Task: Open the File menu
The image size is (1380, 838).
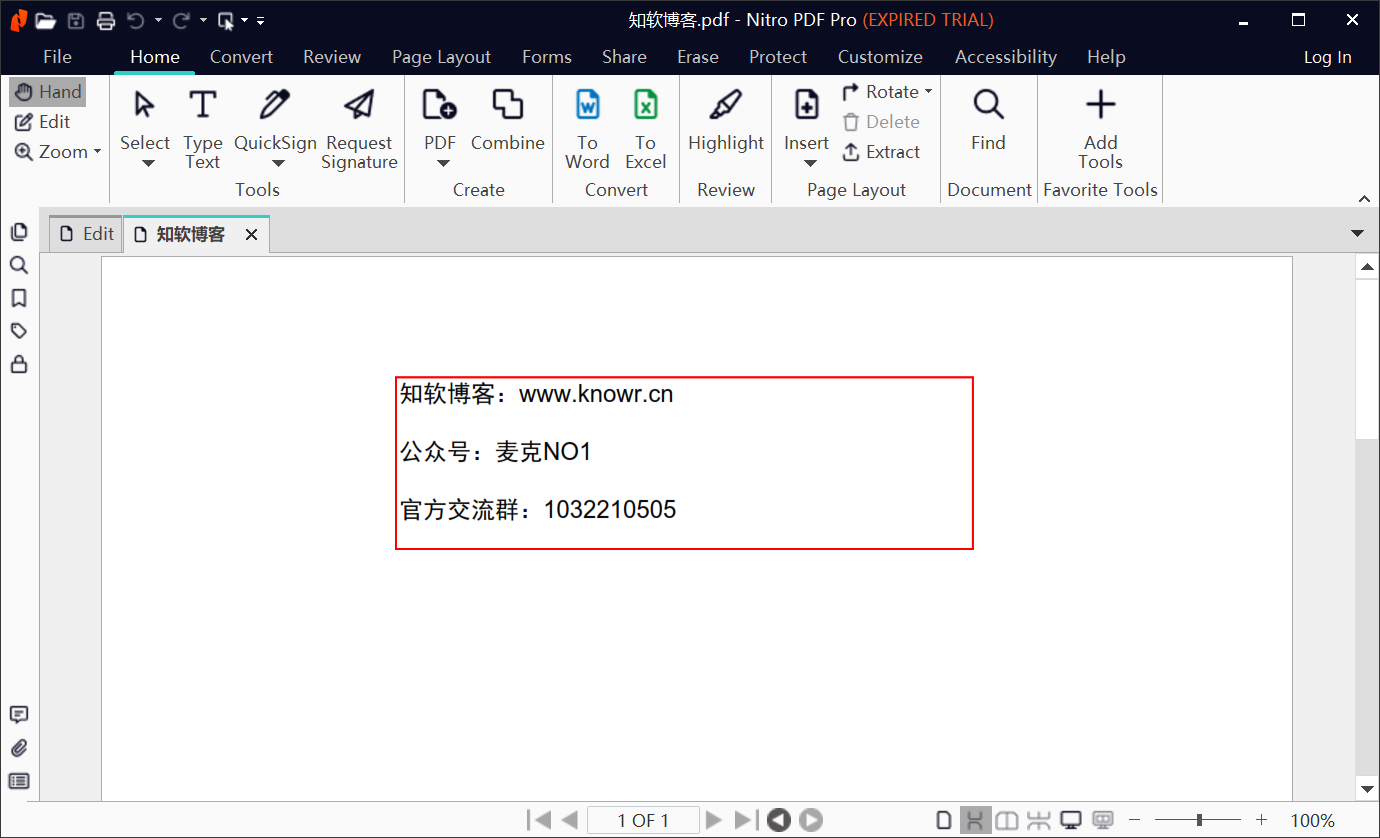Action: [57, 57]
